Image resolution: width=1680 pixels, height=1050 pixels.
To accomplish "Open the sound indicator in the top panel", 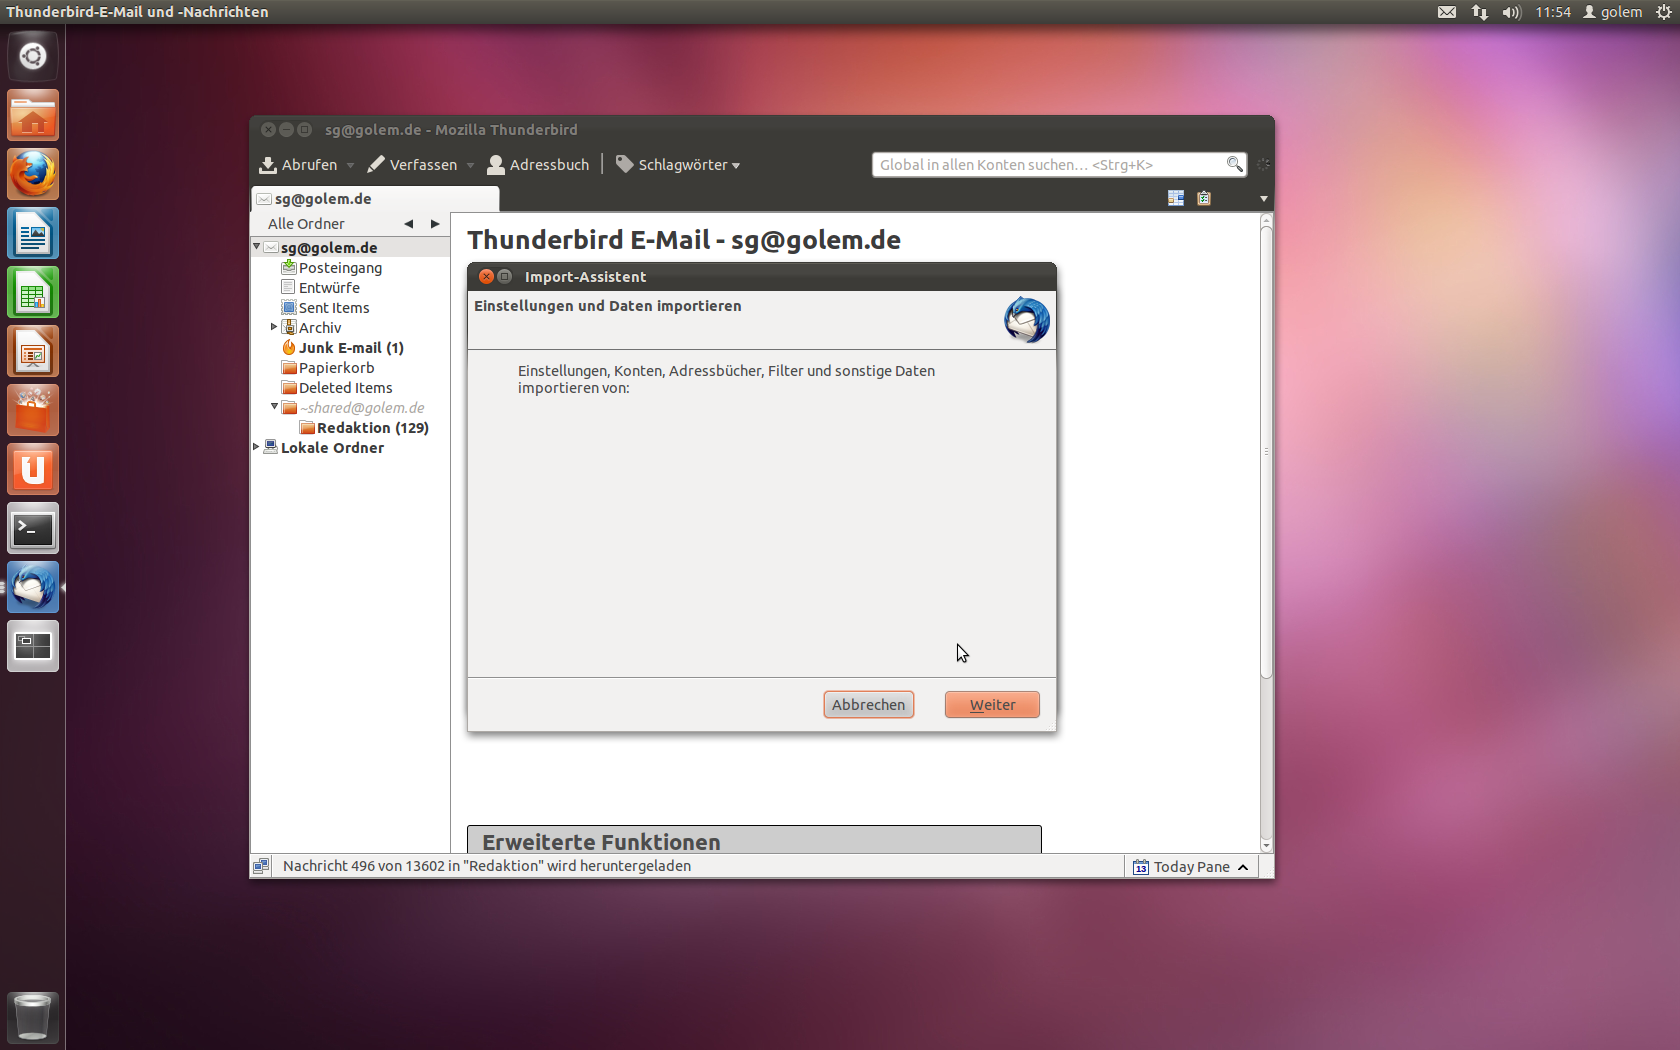I will (1510, 12).
